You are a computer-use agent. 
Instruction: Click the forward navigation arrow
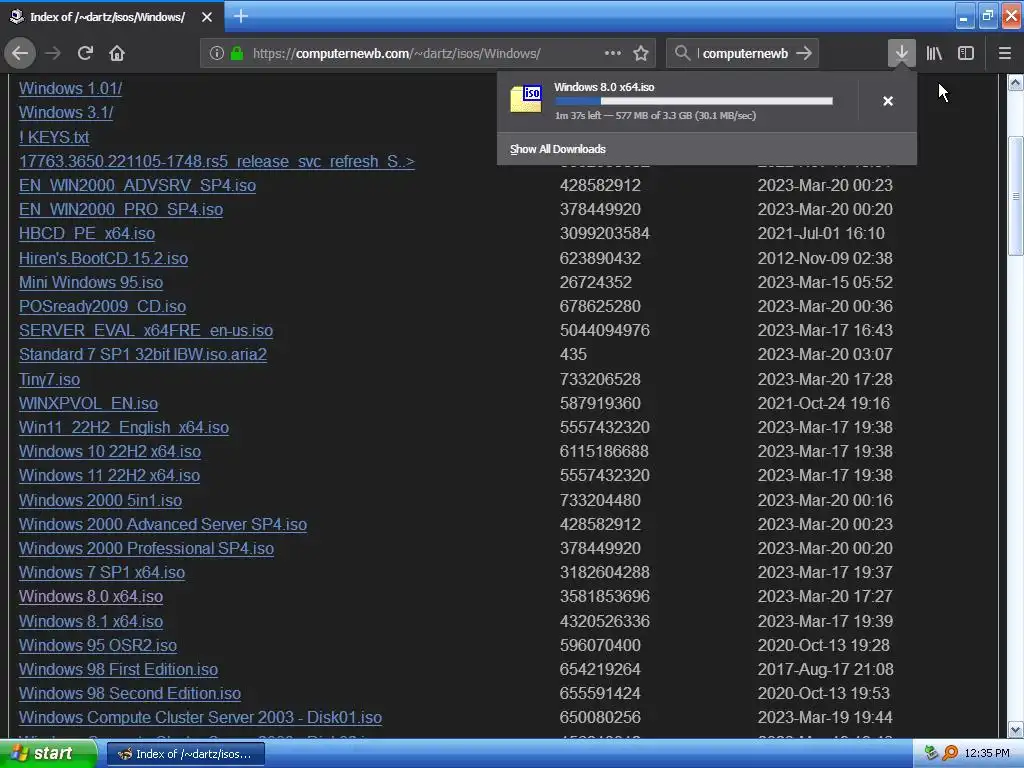click(x=53, y=53)
